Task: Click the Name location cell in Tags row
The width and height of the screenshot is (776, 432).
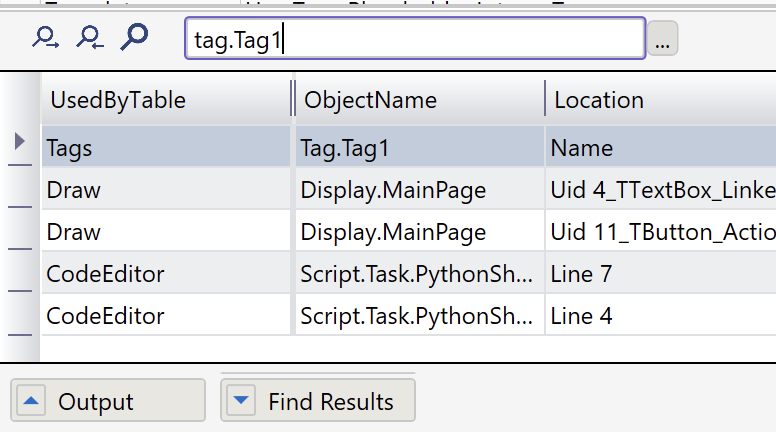Action: coord(660,148)
